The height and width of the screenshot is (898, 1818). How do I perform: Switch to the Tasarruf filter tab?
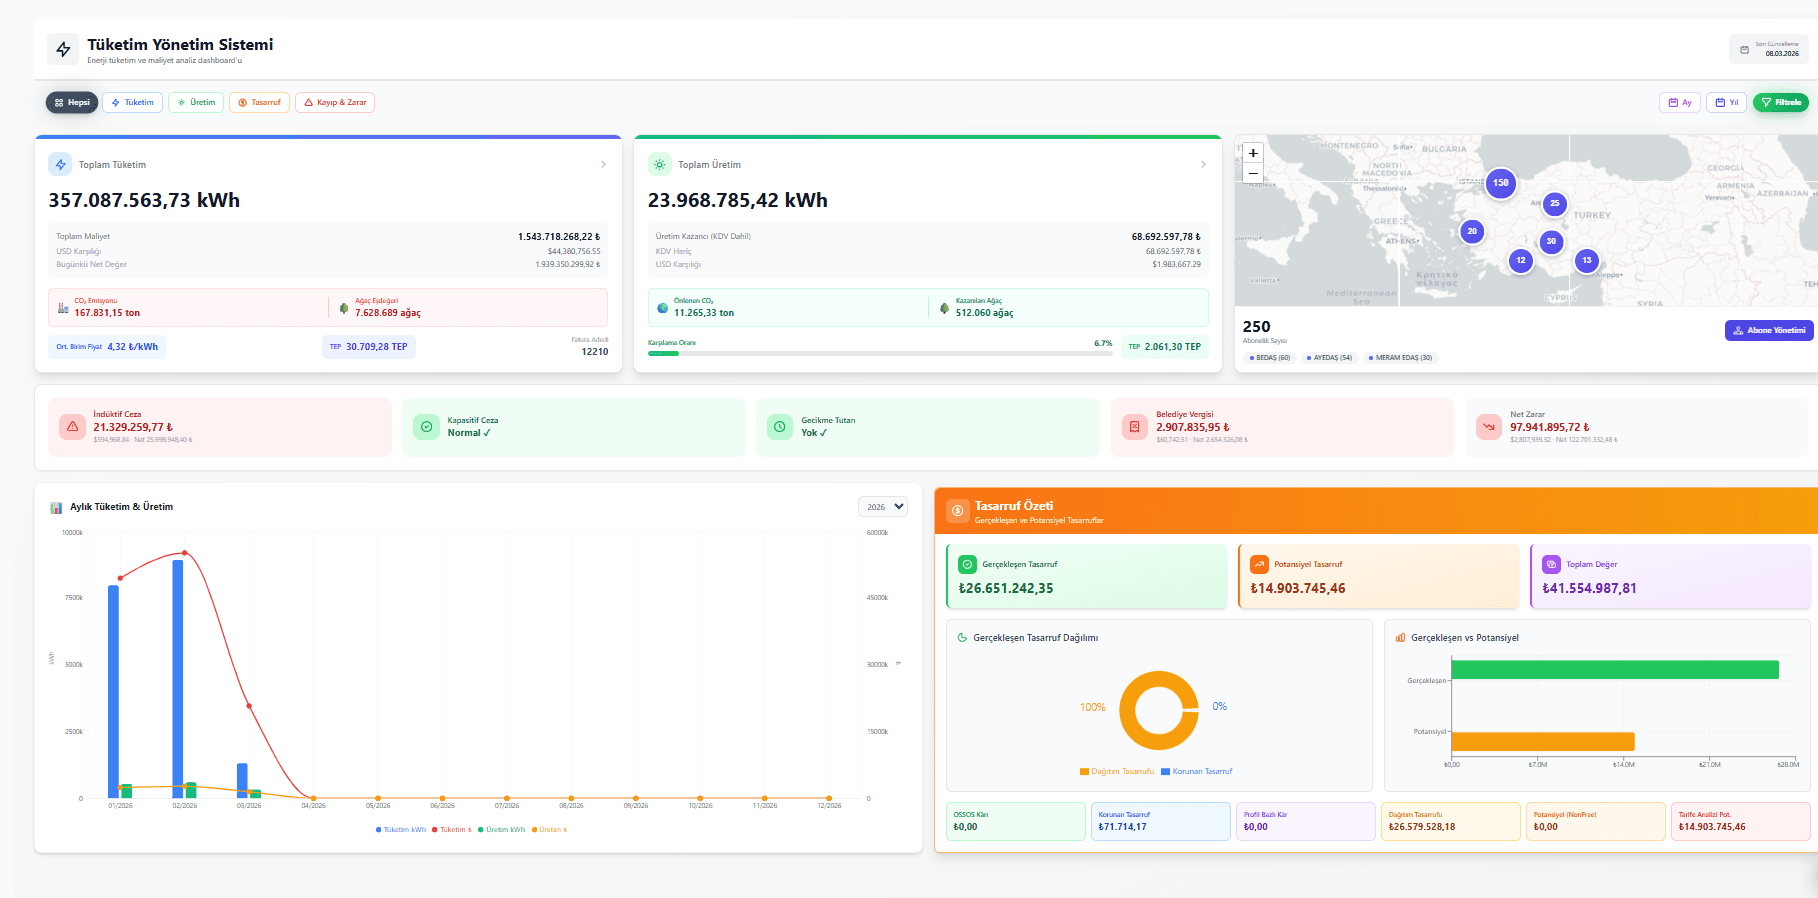tap(260, 102)
